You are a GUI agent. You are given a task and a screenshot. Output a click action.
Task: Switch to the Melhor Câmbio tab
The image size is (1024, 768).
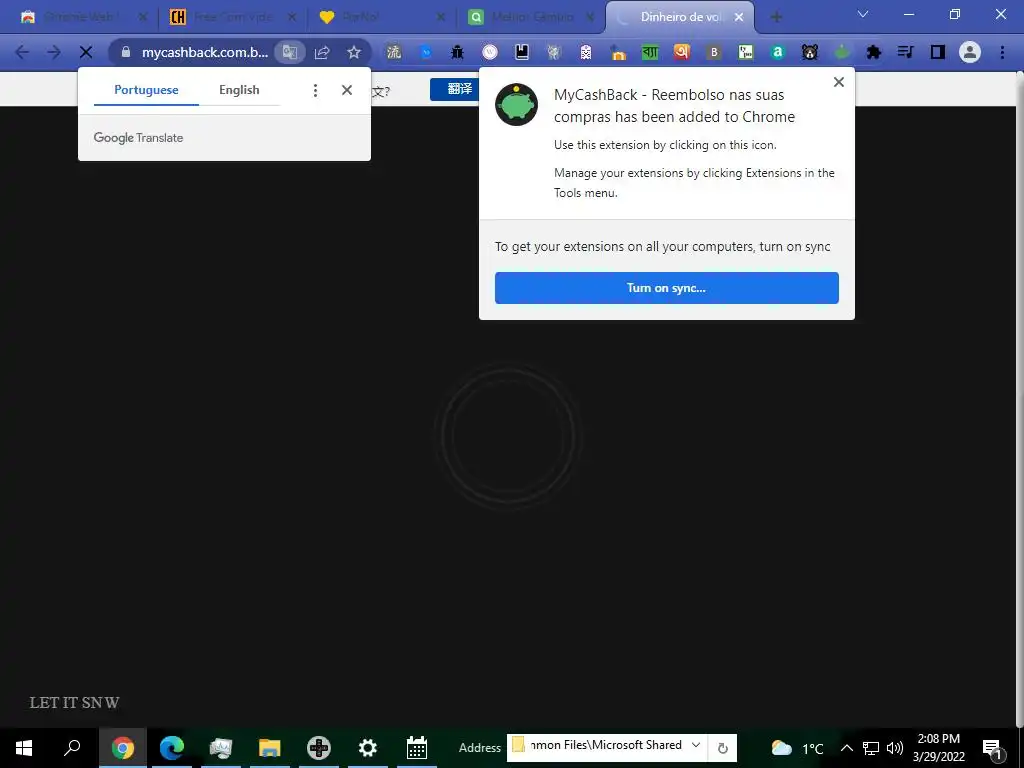[531, 17]
